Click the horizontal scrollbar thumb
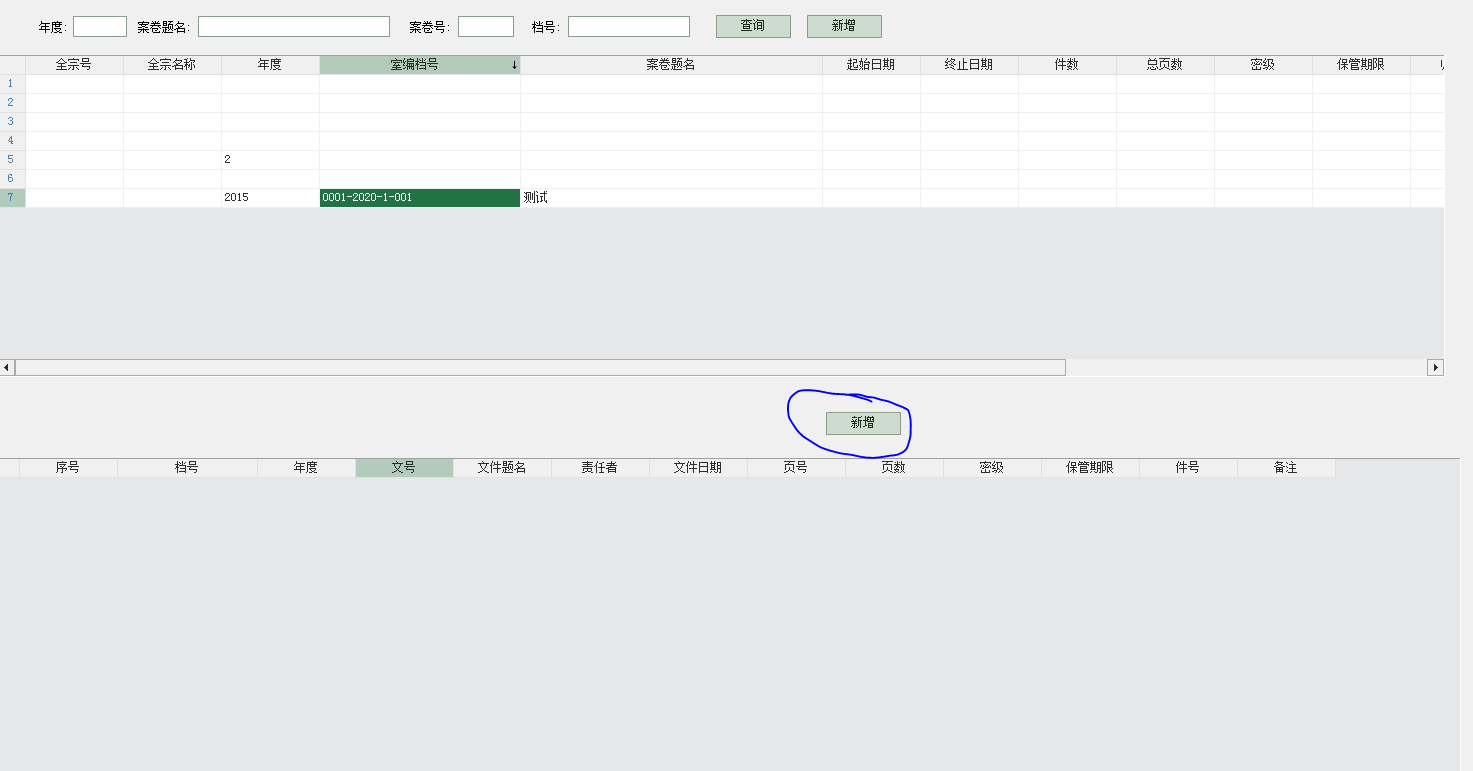Screen dimensions: 1473x771 coord(540,367)
